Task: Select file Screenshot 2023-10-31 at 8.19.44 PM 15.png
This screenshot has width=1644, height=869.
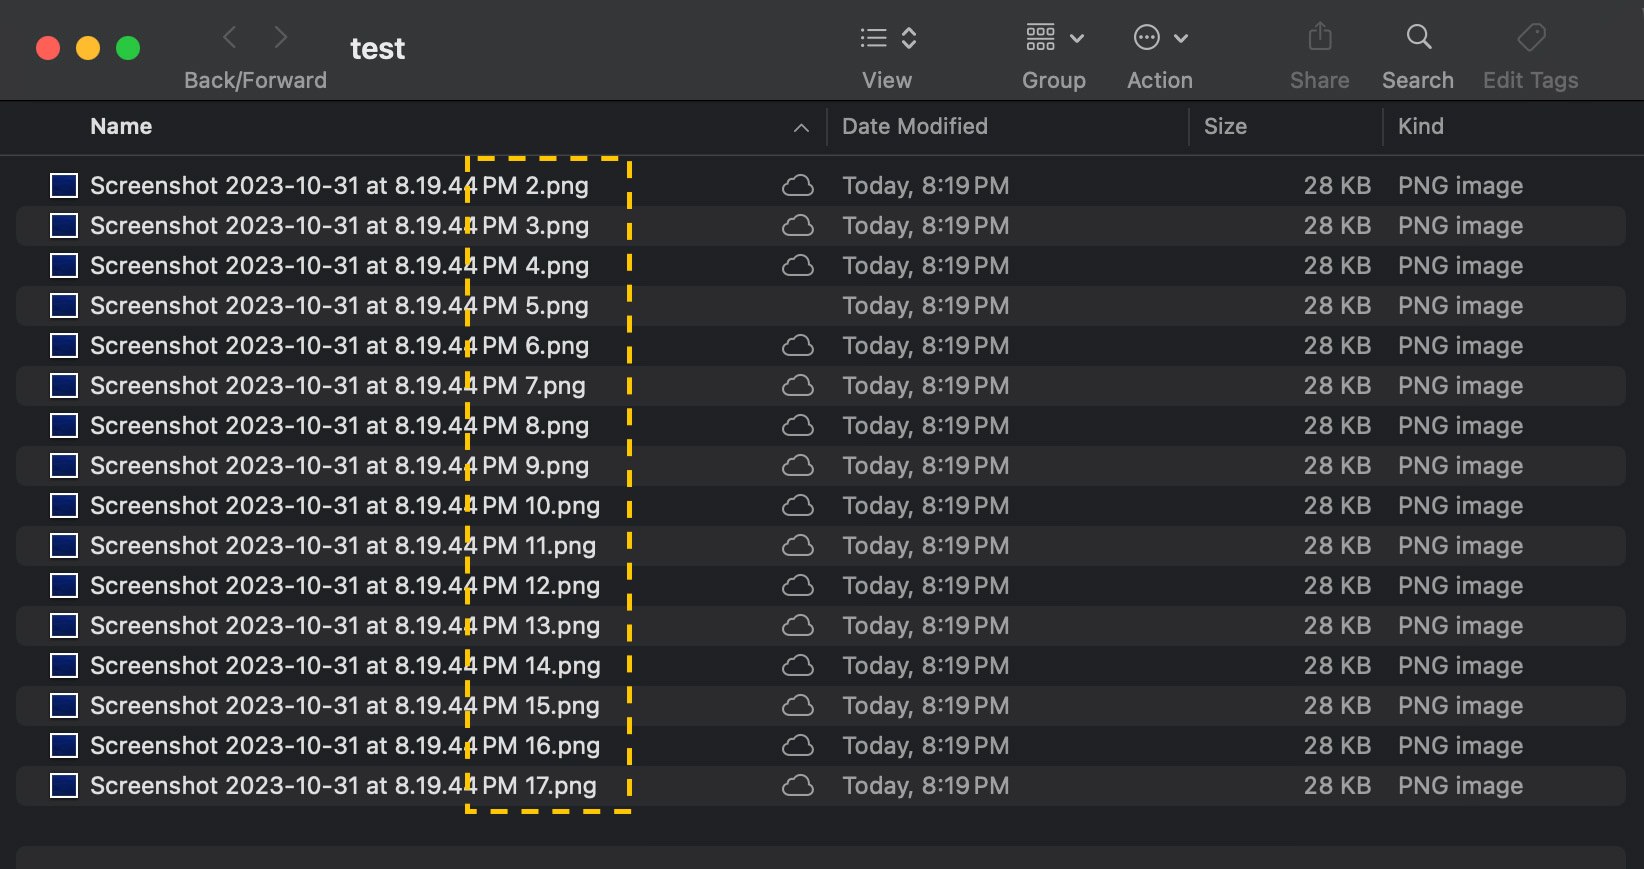Action: tap(345, 706)
